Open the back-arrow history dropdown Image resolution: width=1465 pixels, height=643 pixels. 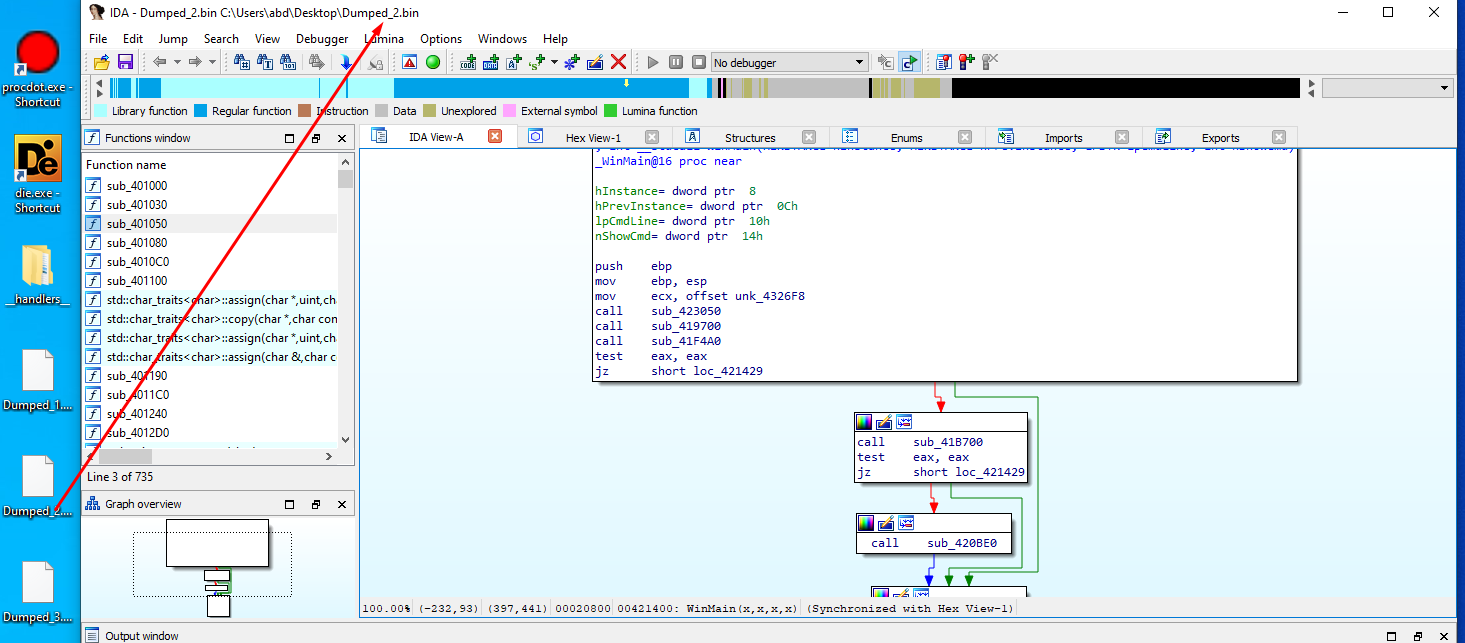[x=177, y=62]
